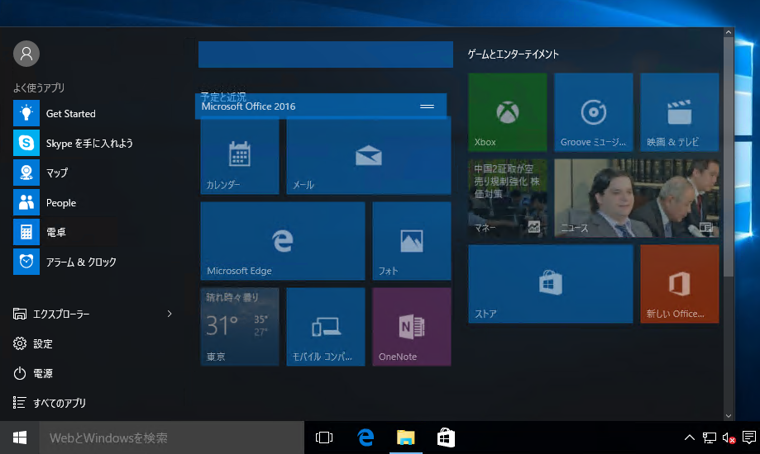Click the Microsoft Office 2016 group title bar
This screenshot has width=760, height=454.
[x=321, y=106]
